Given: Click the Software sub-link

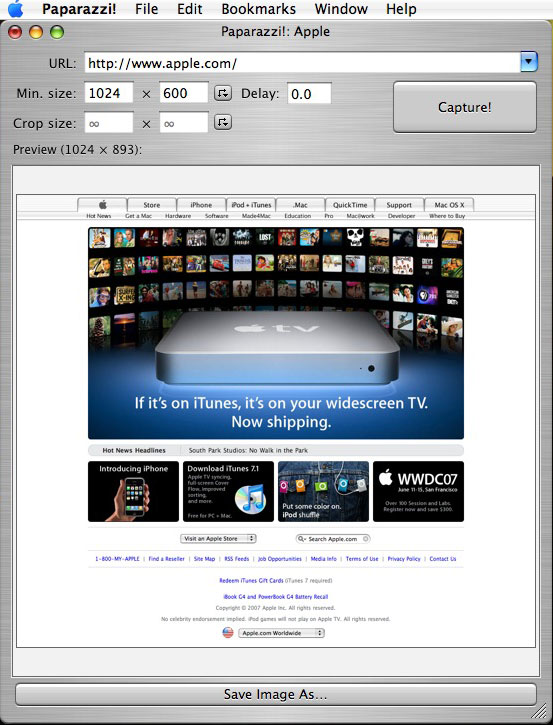Looking at the screenshot, I should pyautogui.click(x=217, y=216).
